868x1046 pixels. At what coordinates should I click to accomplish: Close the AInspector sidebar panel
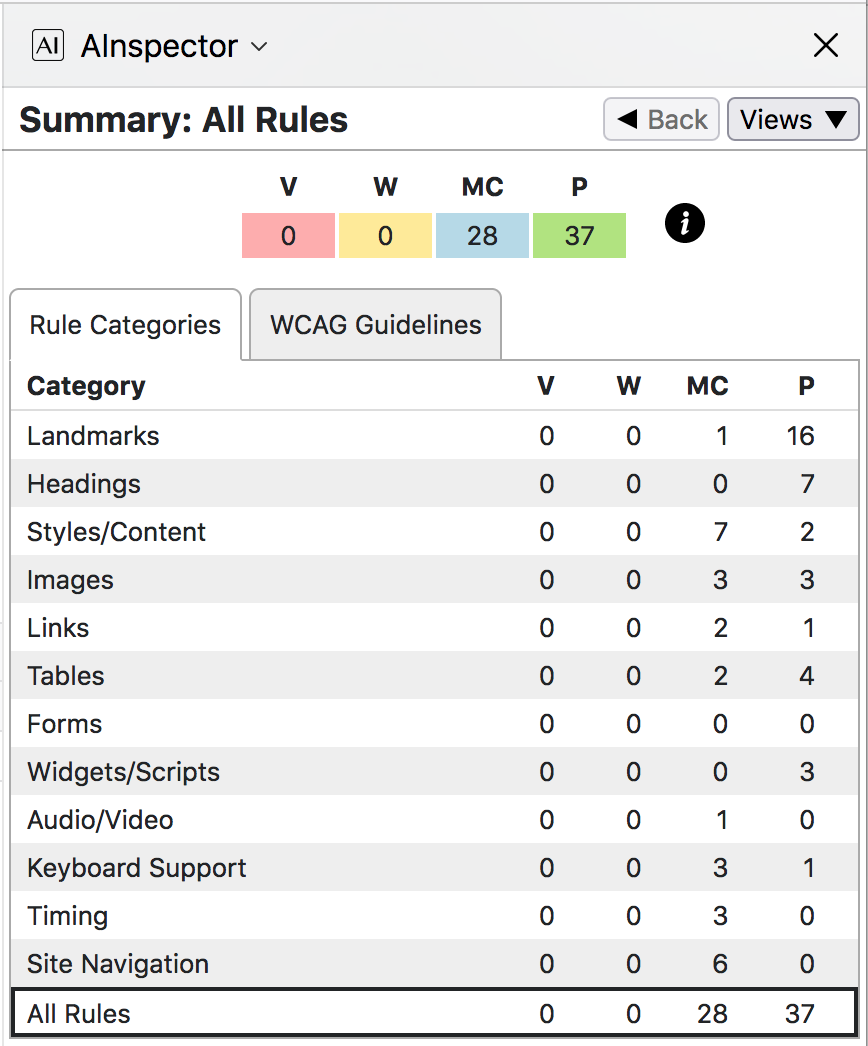click(825, 46)
